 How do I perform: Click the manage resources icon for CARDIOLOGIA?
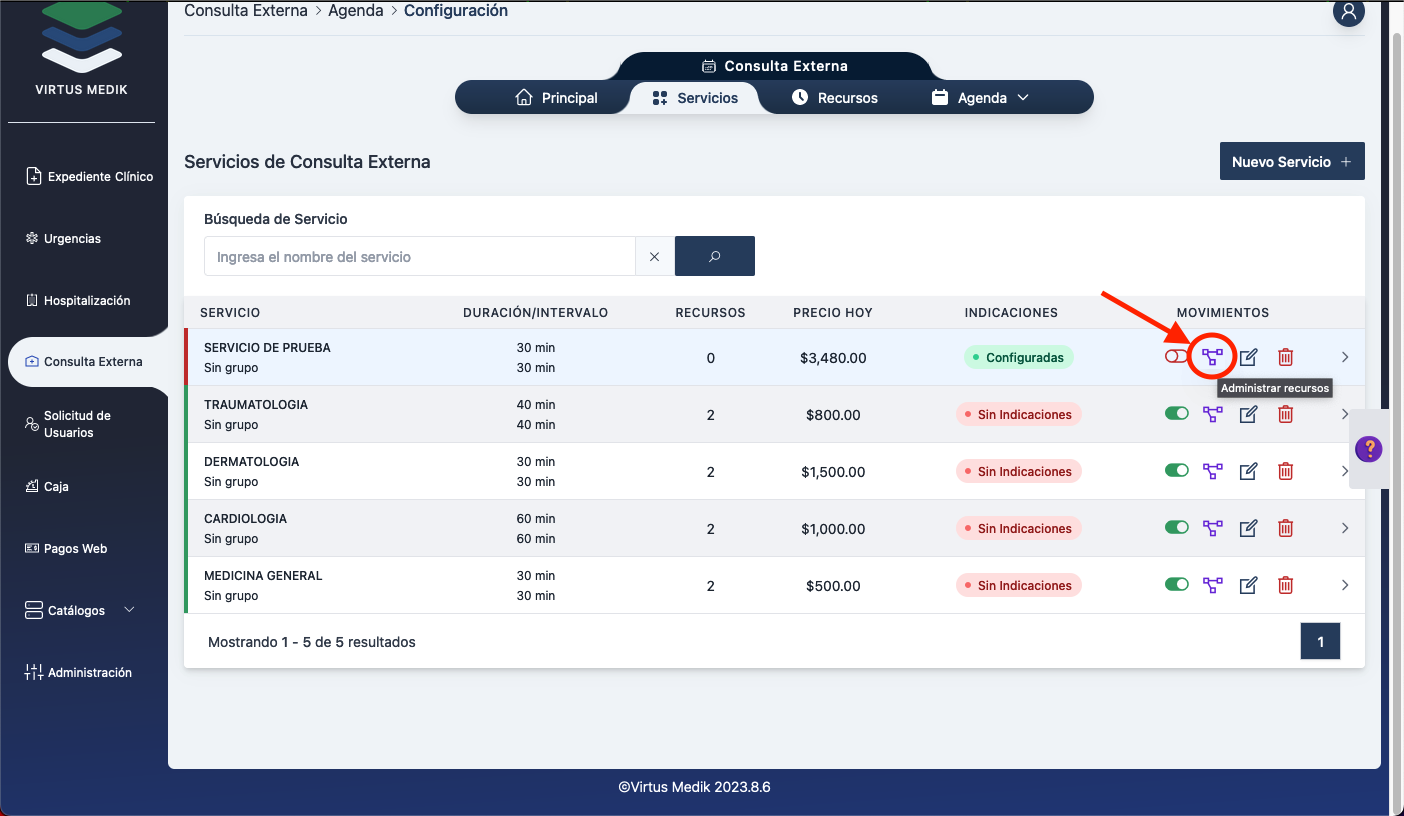pos(1212,528)
